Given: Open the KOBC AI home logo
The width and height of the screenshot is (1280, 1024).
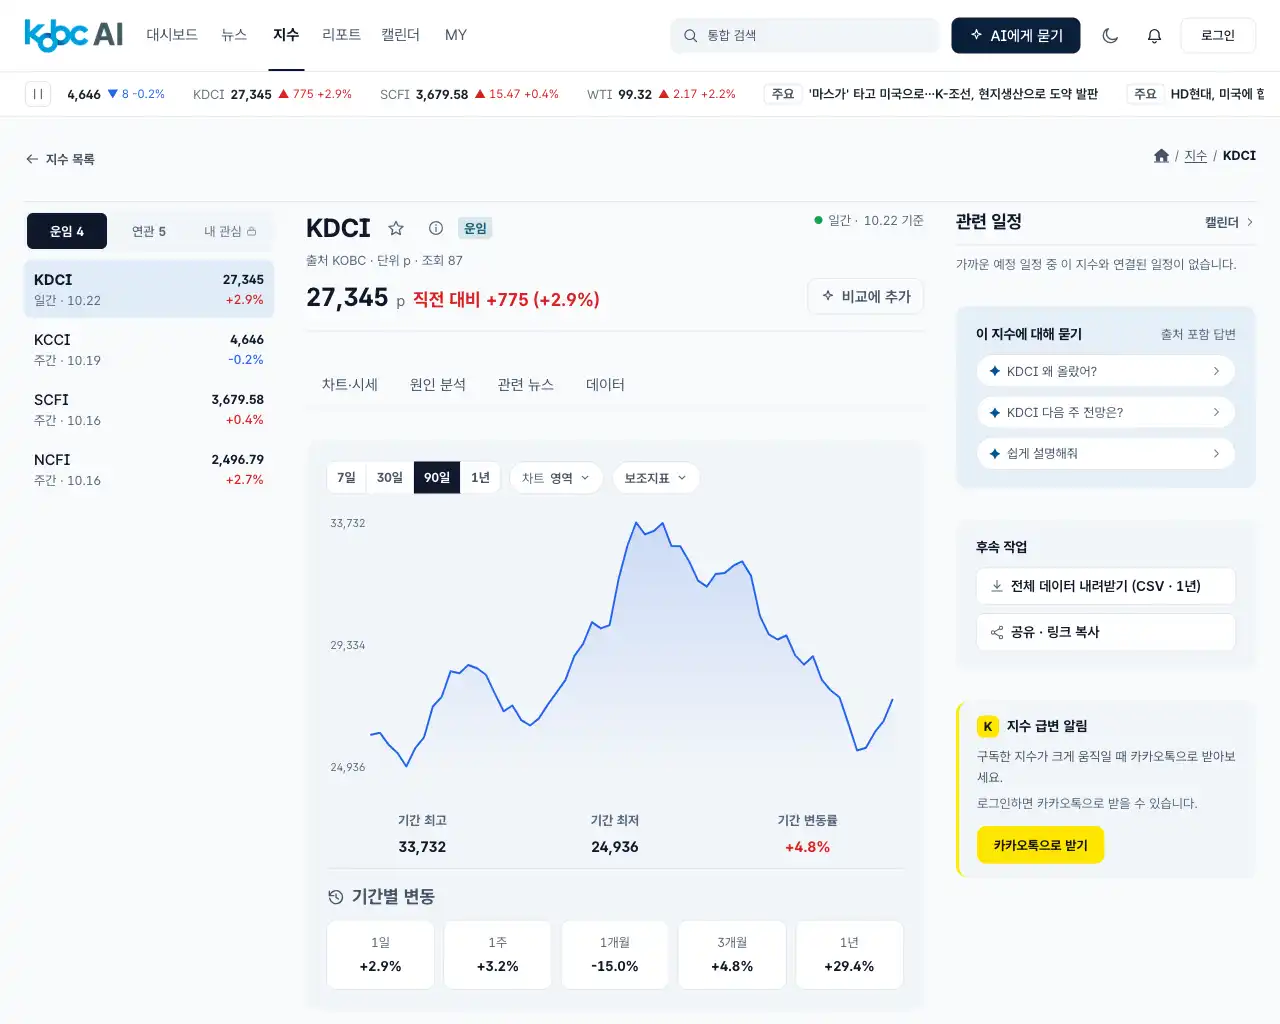Looking at the screenshot, I should 73,35.
